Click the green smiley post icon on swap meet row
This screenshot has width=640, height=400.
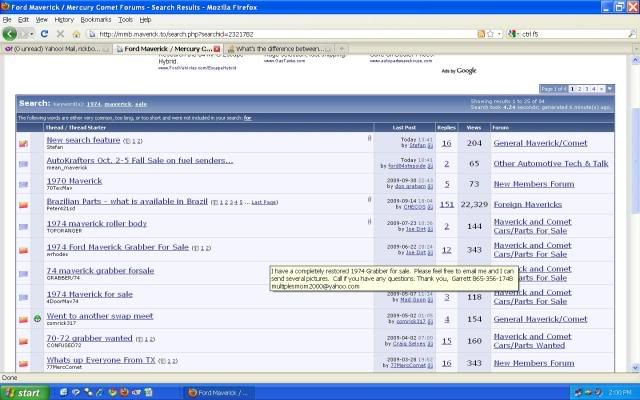(37, 319)
